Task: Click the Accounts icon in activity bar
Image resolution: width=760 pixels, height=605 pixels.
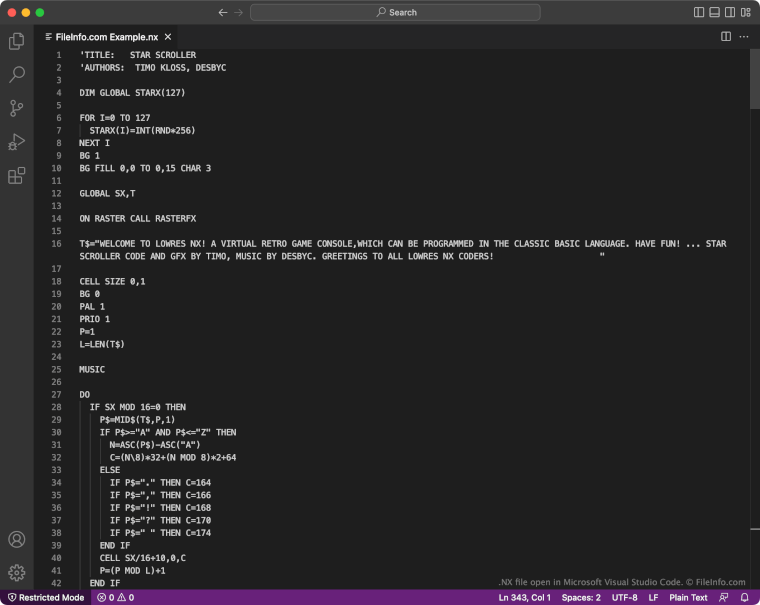Action: tap(16, 539)
